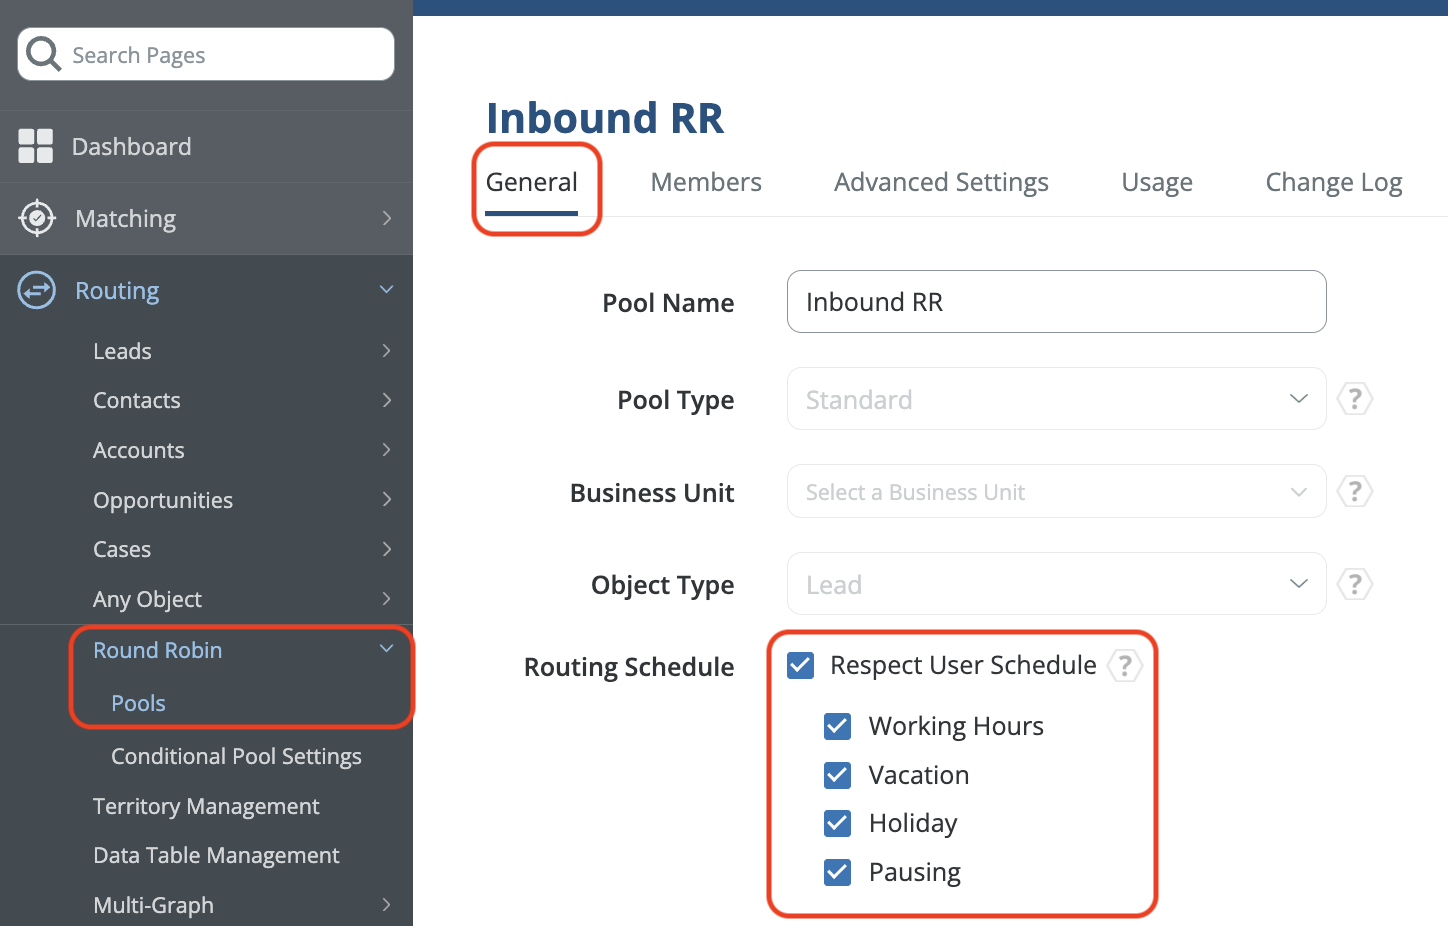The height and width of the screenshot is (926, 1448).
Task: Open help icon beside Business Unit
Action: 1355,492
